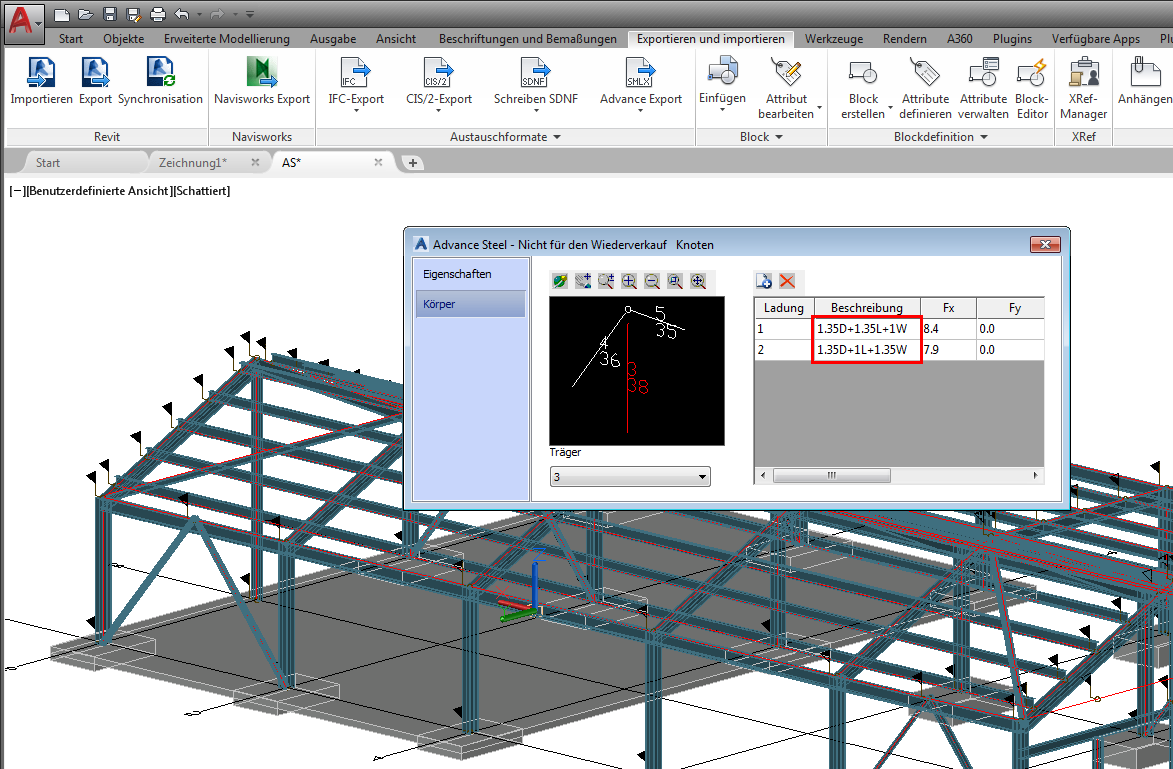
Task: Delete the load row with red X icon
Action: [787, 281]
